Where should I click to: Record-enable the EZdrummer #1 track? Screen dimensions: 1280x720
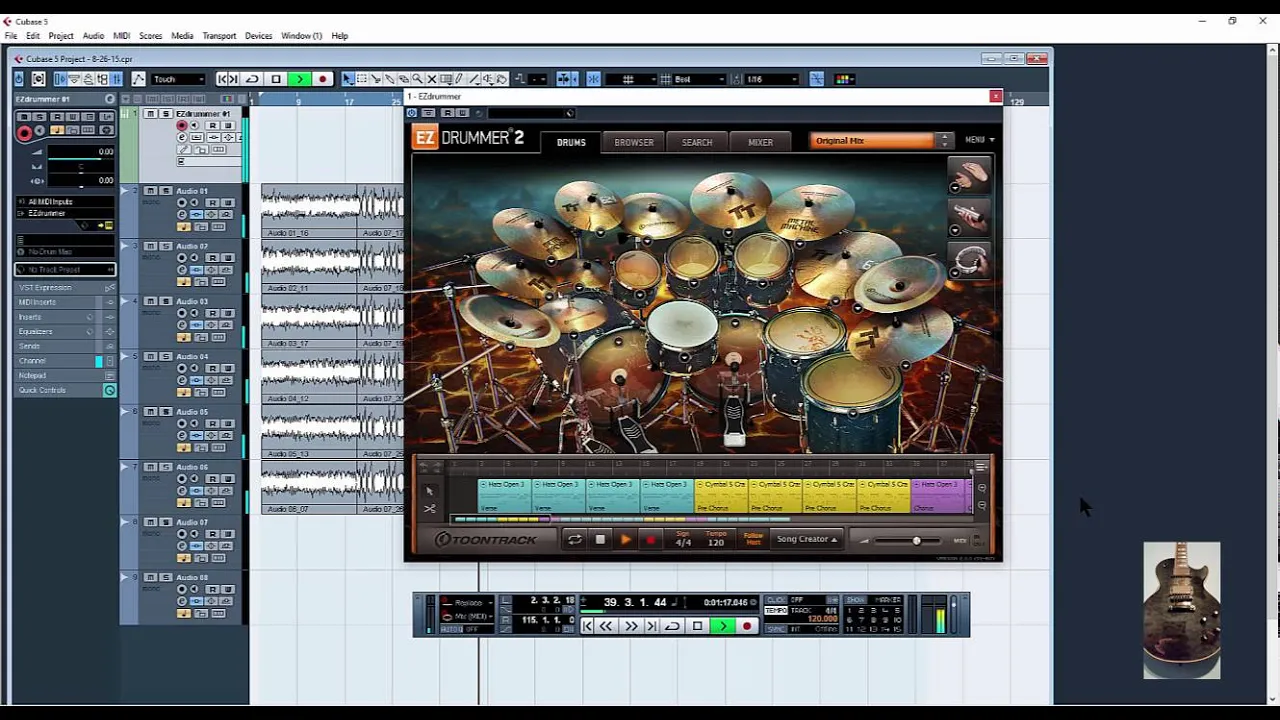point(181,126)
